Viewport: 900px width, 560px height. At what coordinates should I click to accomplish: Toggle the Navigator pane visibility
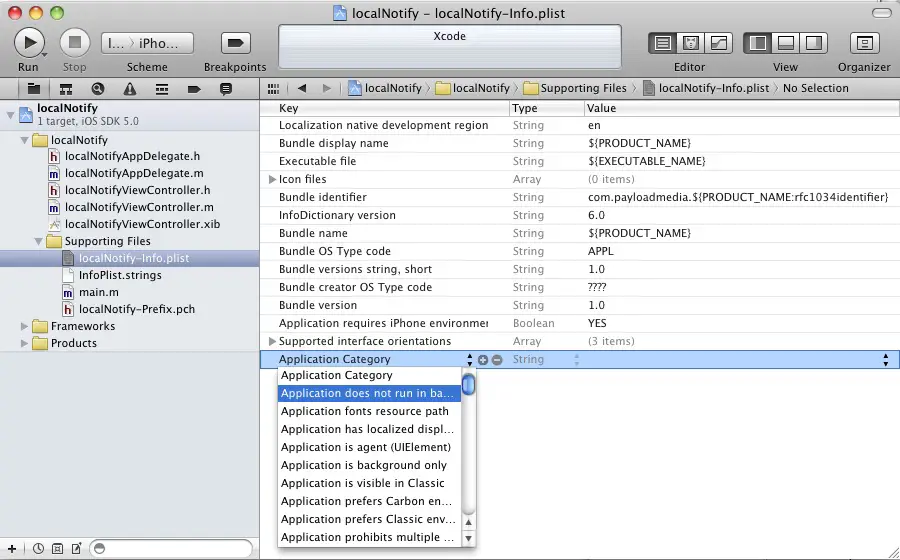[758, 43]
